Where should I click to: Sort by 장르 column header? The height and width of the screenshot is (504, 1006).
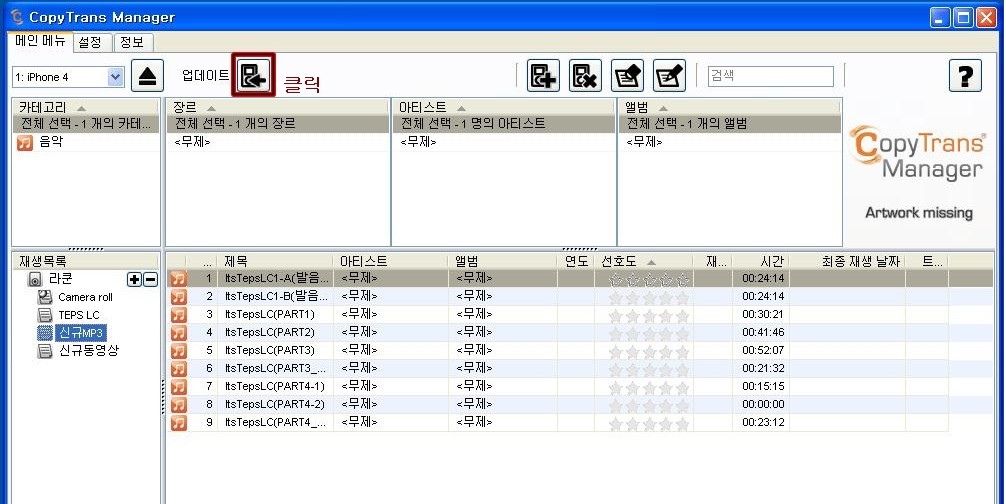point(277,107)
